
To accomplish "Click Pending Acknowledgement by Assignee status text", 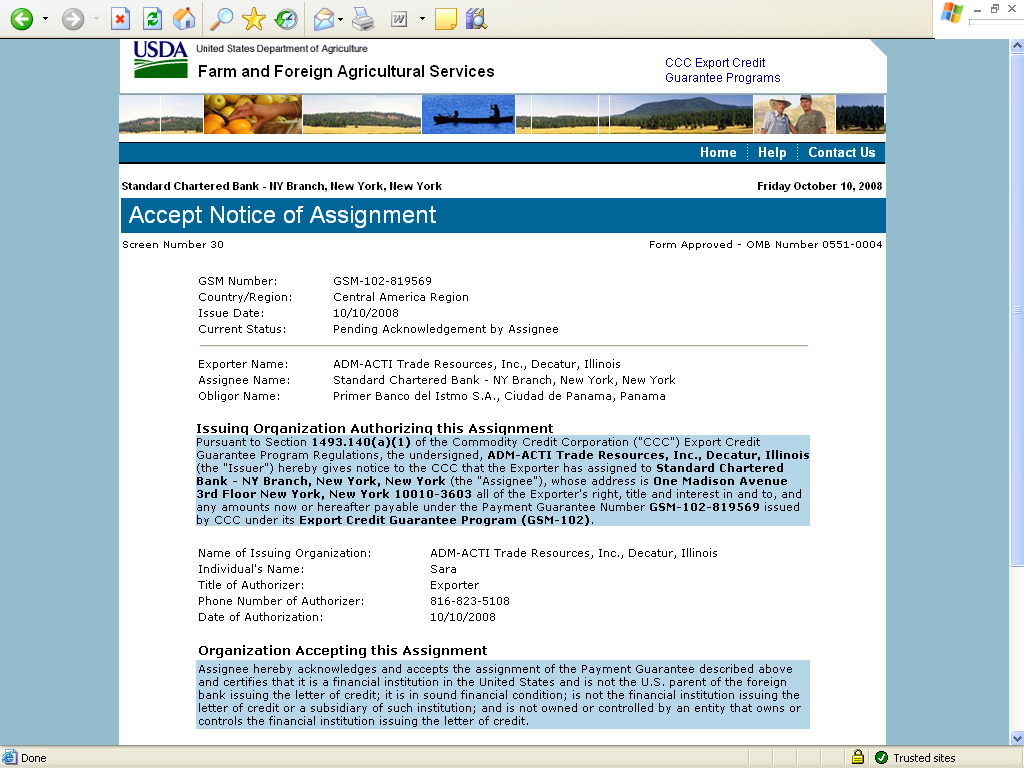I will click(445, 329).
